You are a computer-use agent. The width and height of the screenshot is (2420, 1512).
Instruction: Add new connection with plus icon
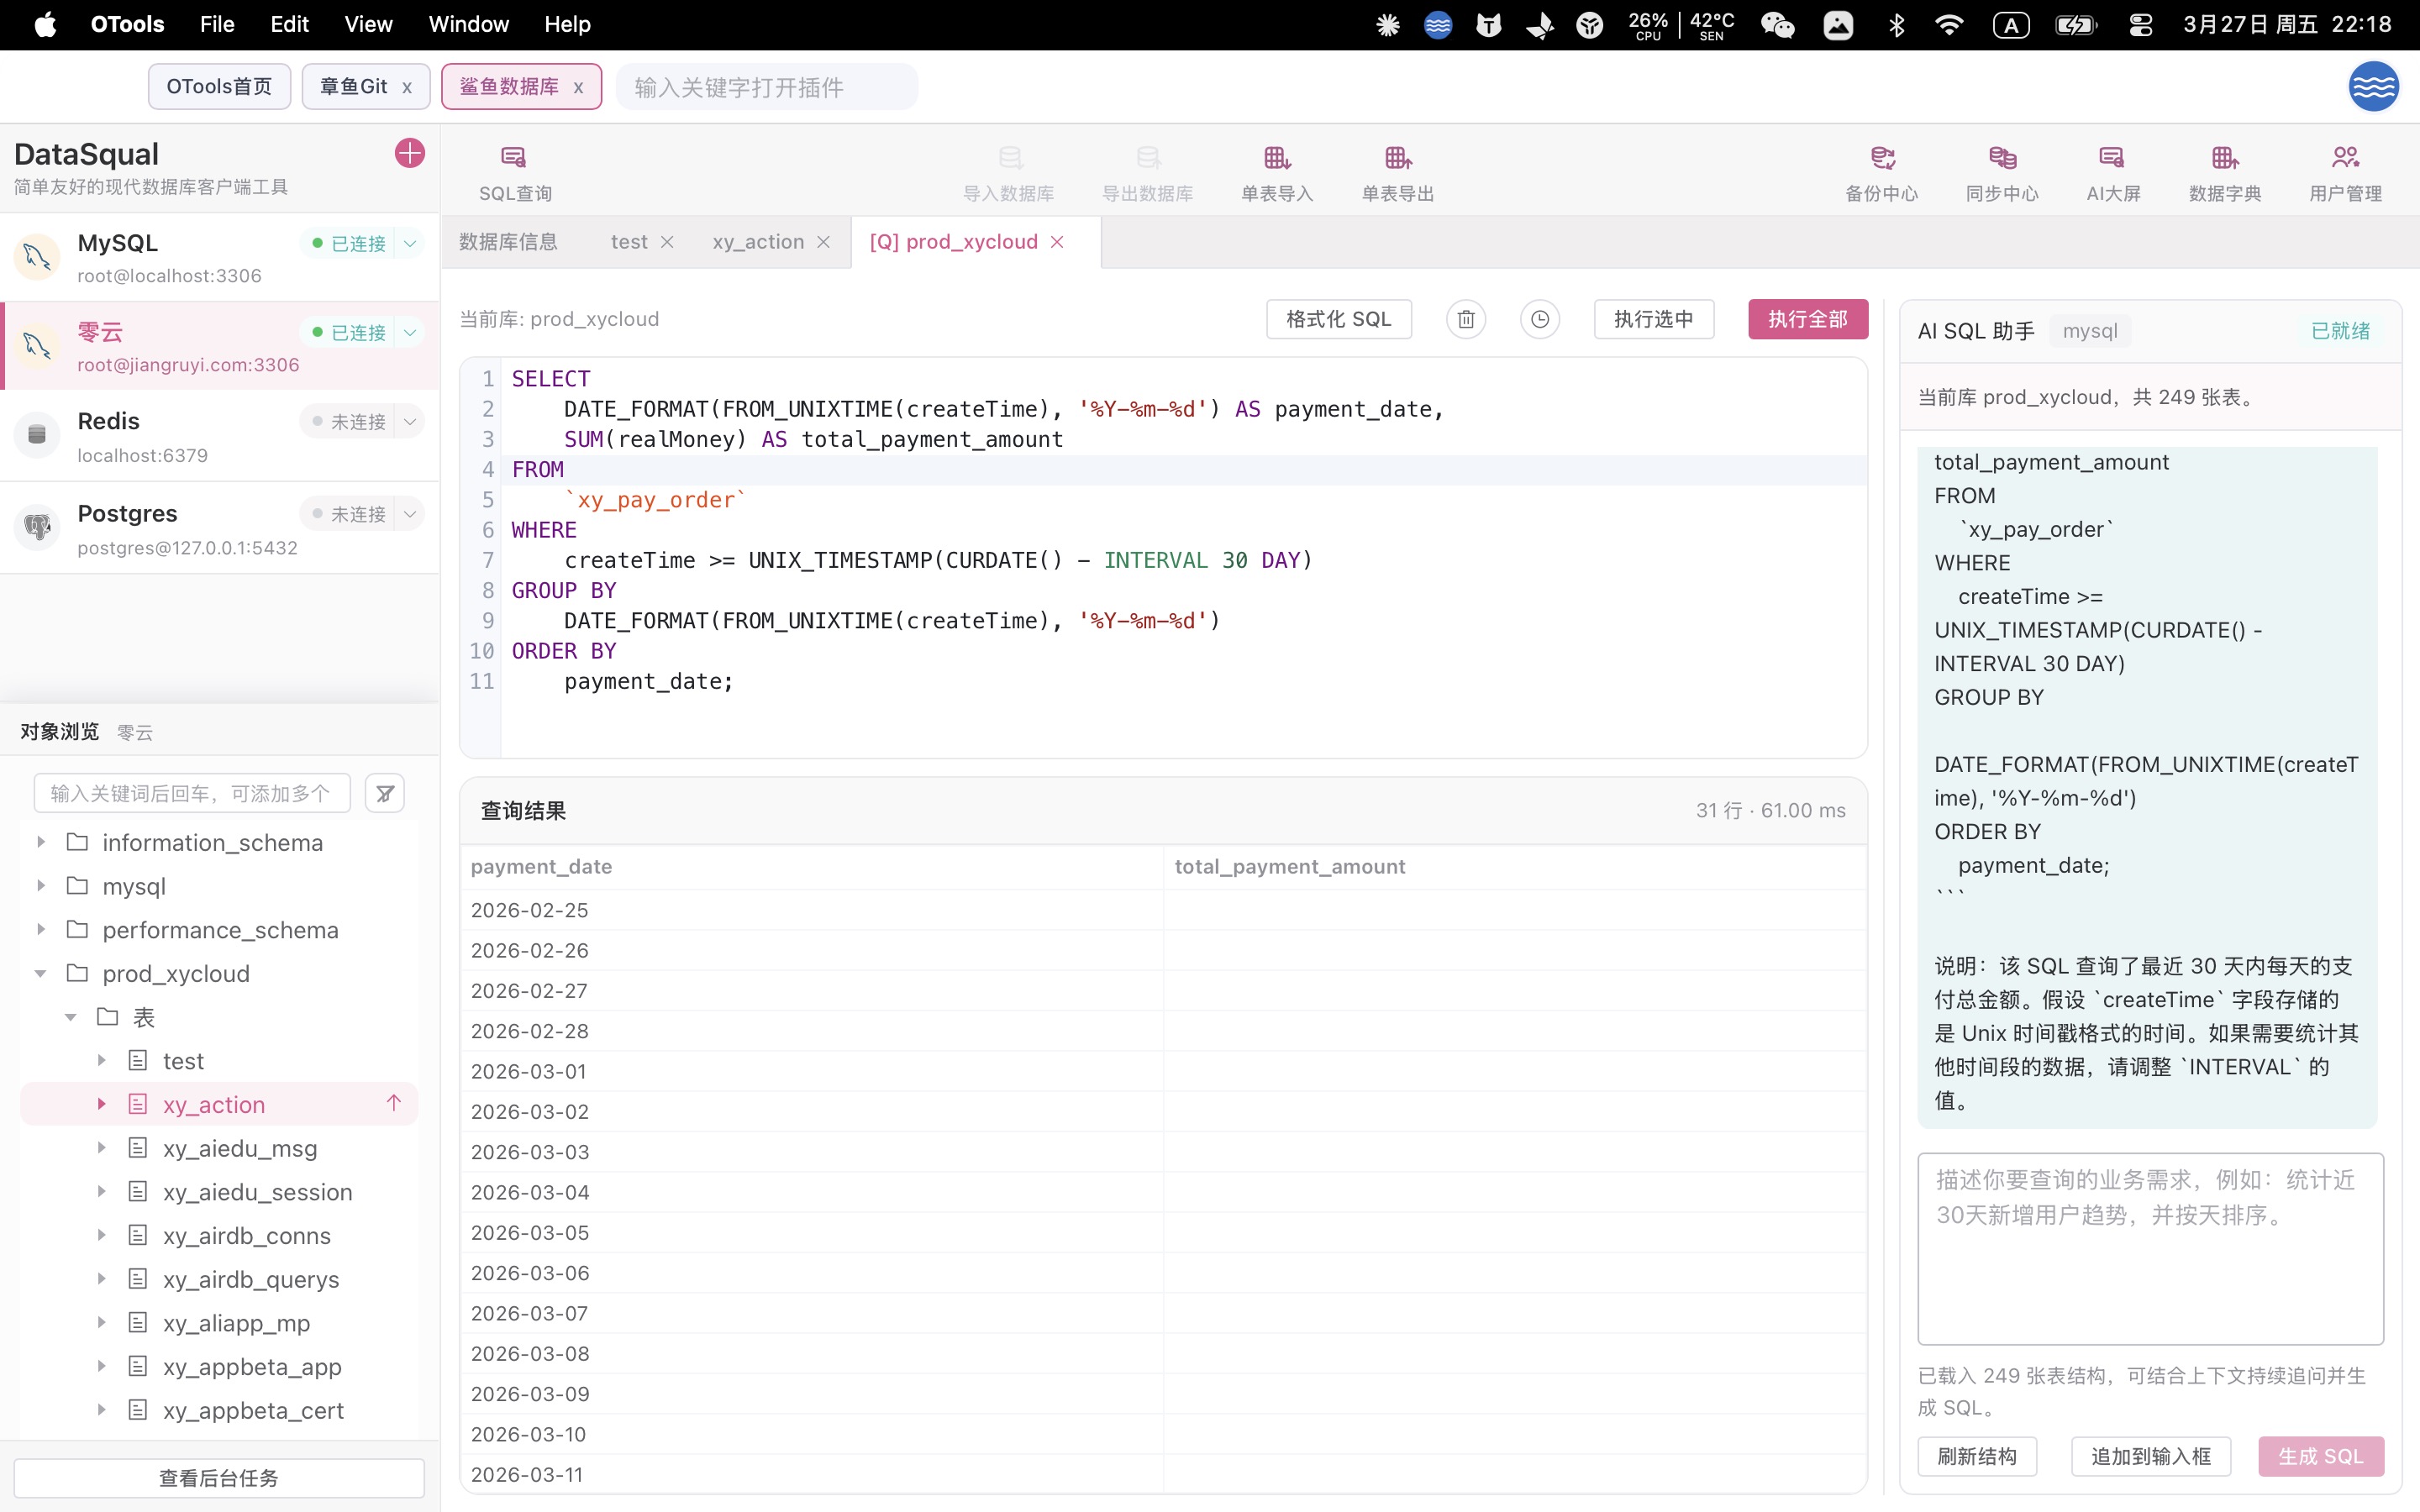coord(409,153)
